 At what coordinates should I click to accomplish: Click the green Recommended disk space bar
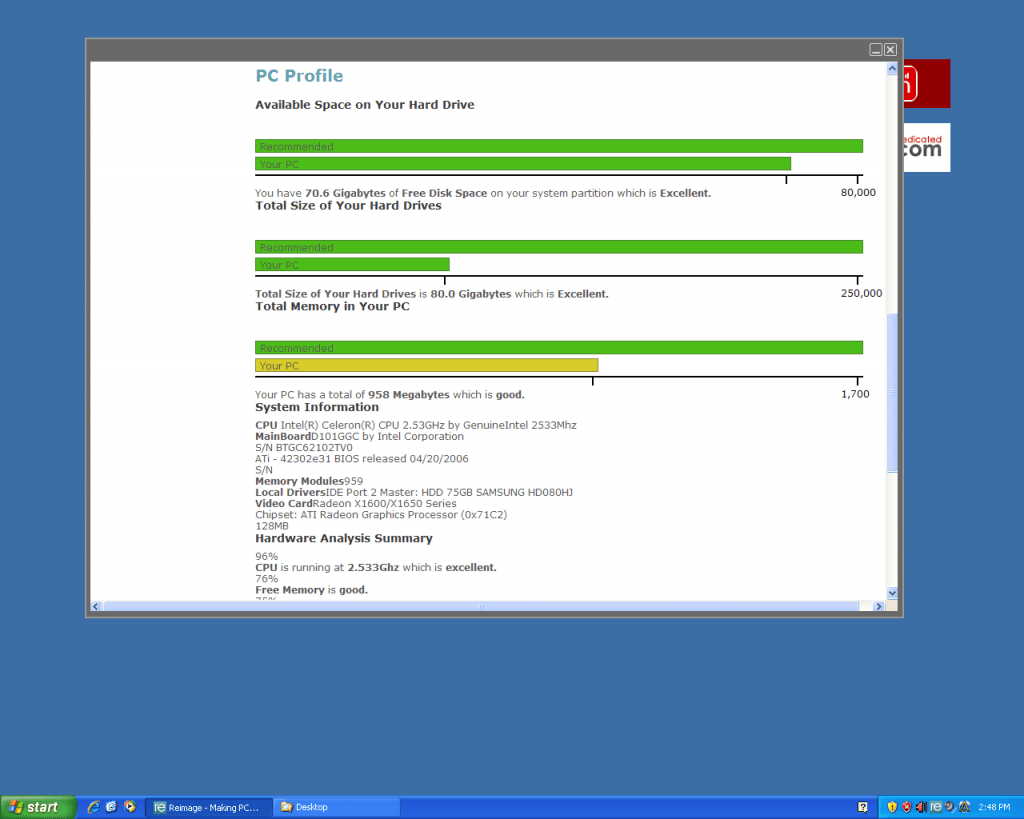558,145
